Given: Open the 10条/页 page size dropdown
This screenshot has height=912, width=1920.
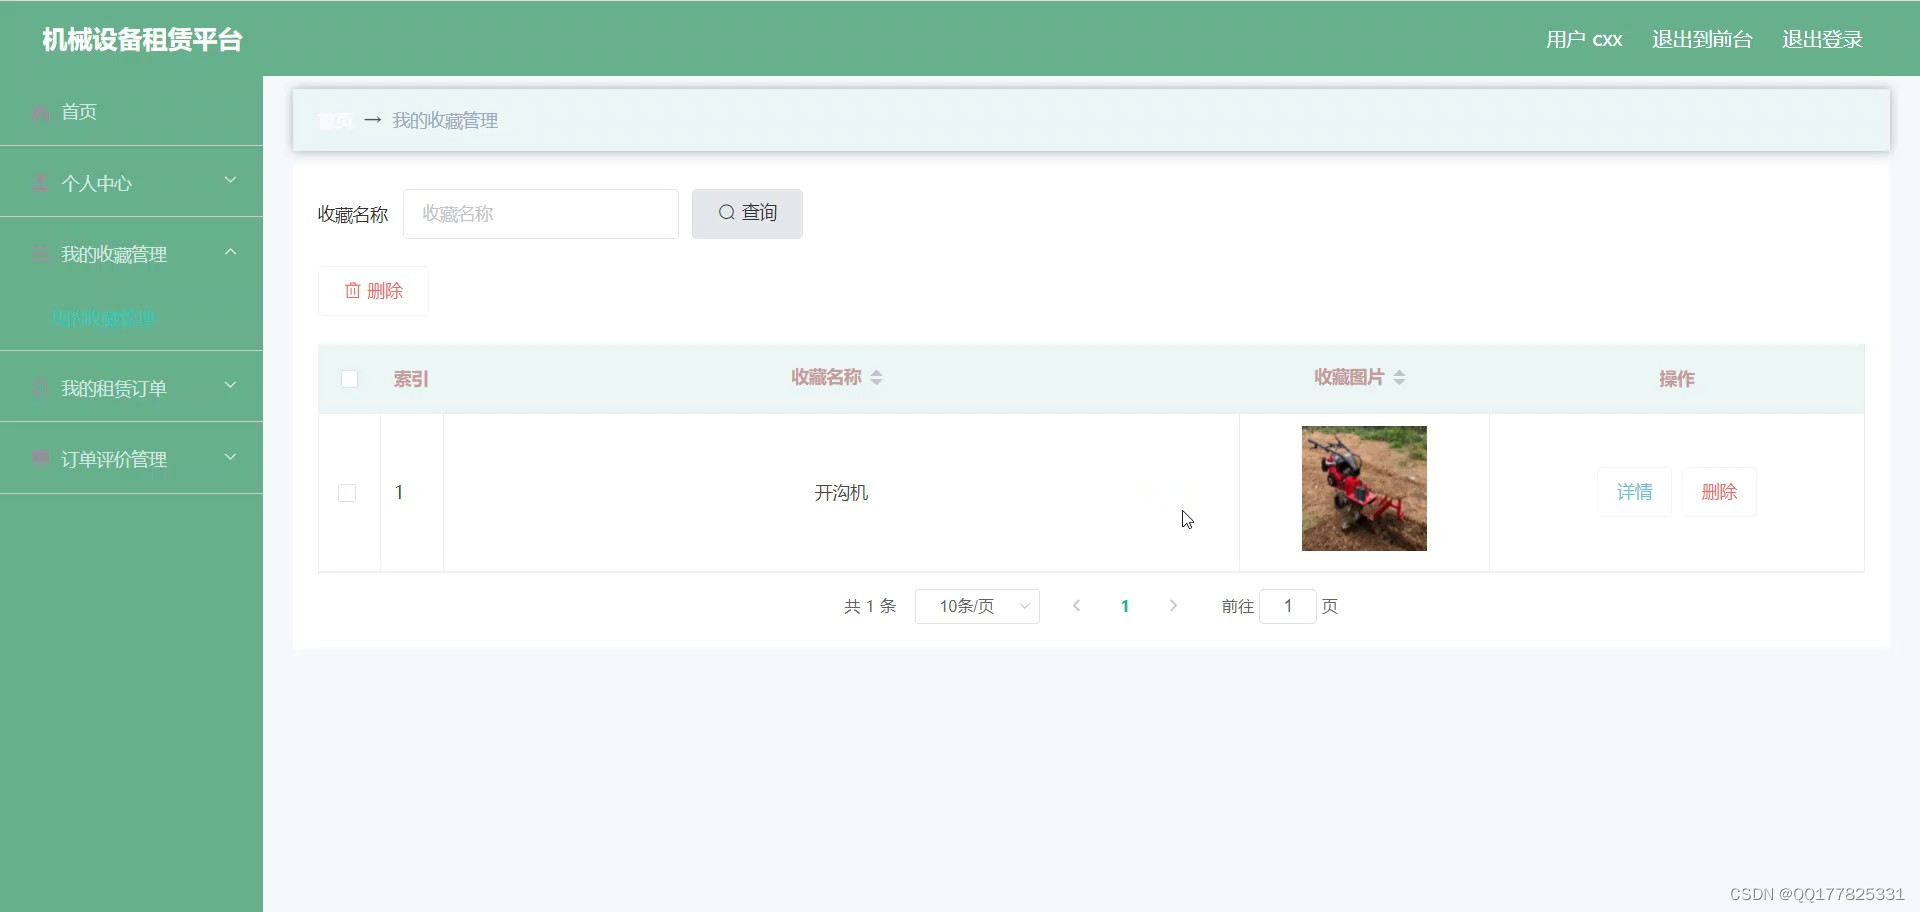Looking at the screenshot, I should 977,606.
